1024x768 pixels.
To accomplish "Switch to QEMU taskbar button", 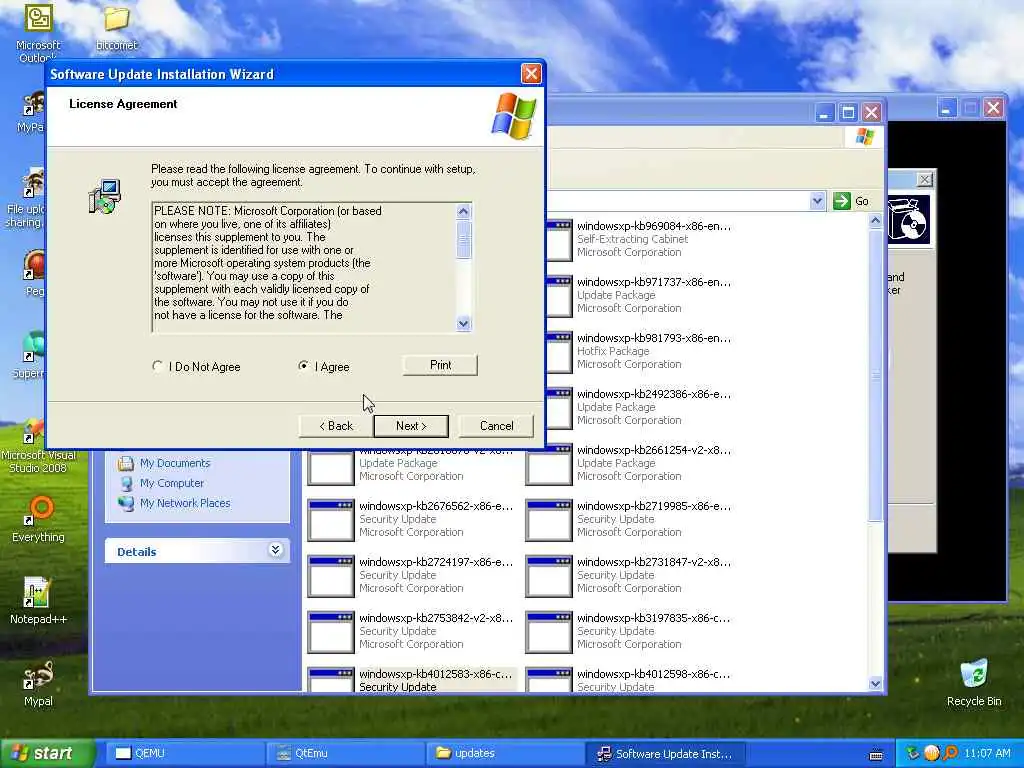I will pos(184,754).
